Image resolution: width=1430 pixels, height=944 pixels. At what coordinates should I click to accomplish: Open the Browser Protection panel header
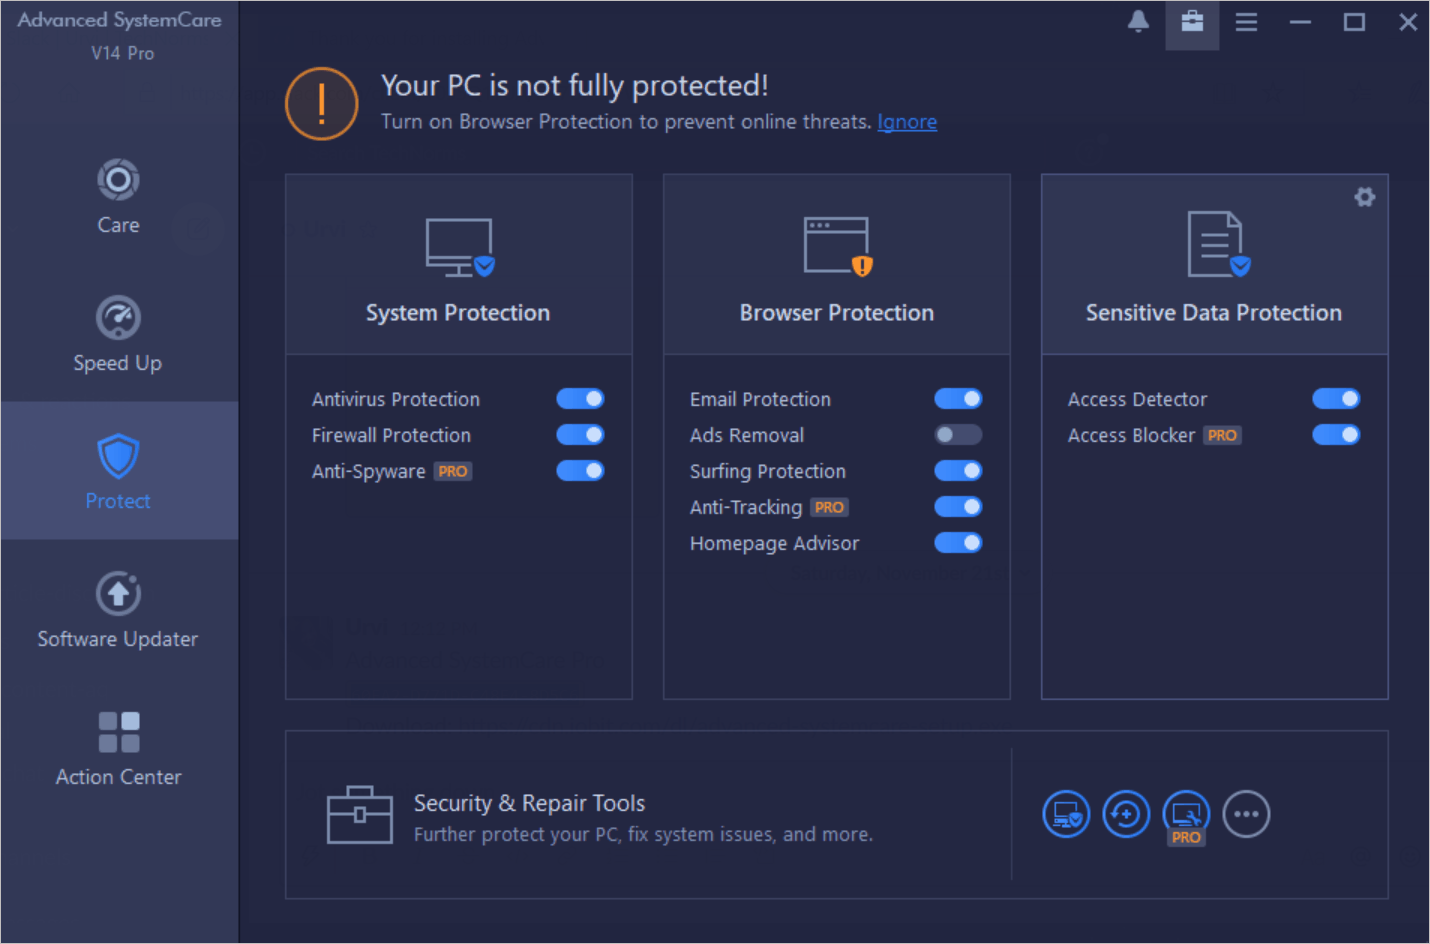click(x=837, y=265)
